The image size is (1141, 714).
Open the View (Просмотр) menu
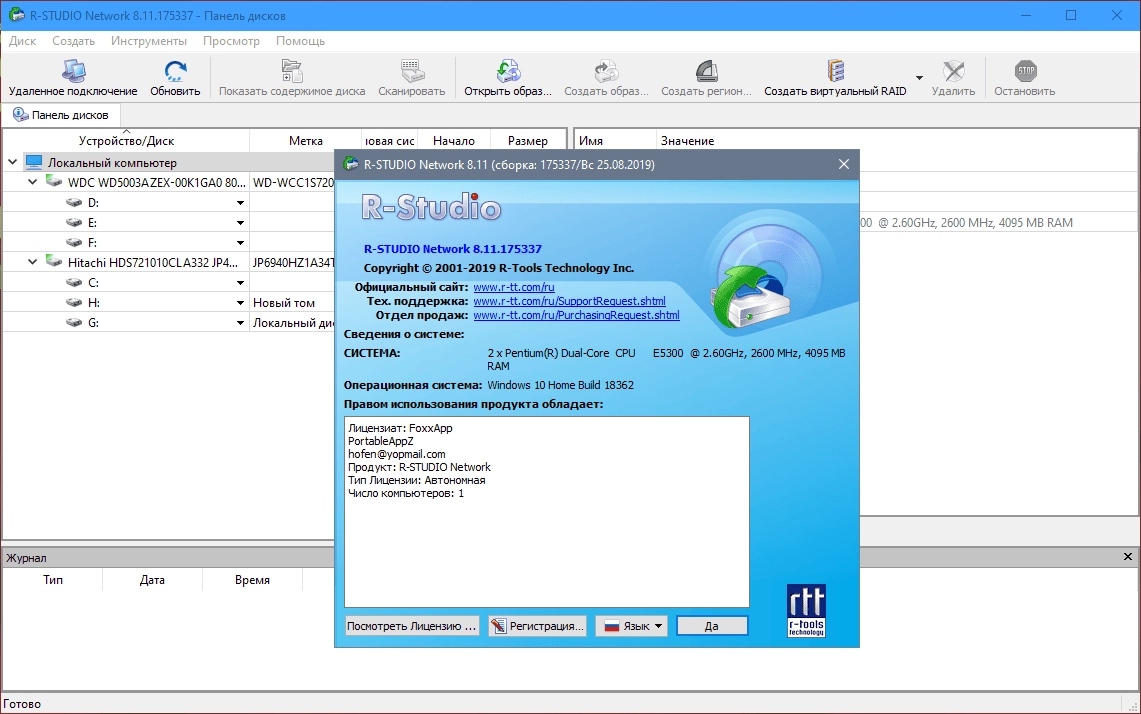click(231, 41)
